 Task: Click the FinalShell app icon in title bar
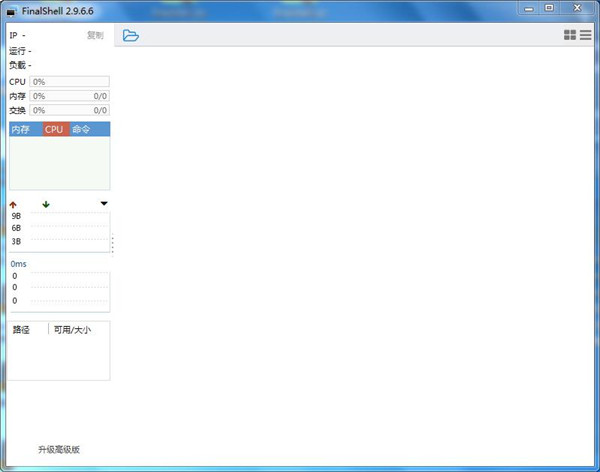pyautogui.click(x=11, y=9)
